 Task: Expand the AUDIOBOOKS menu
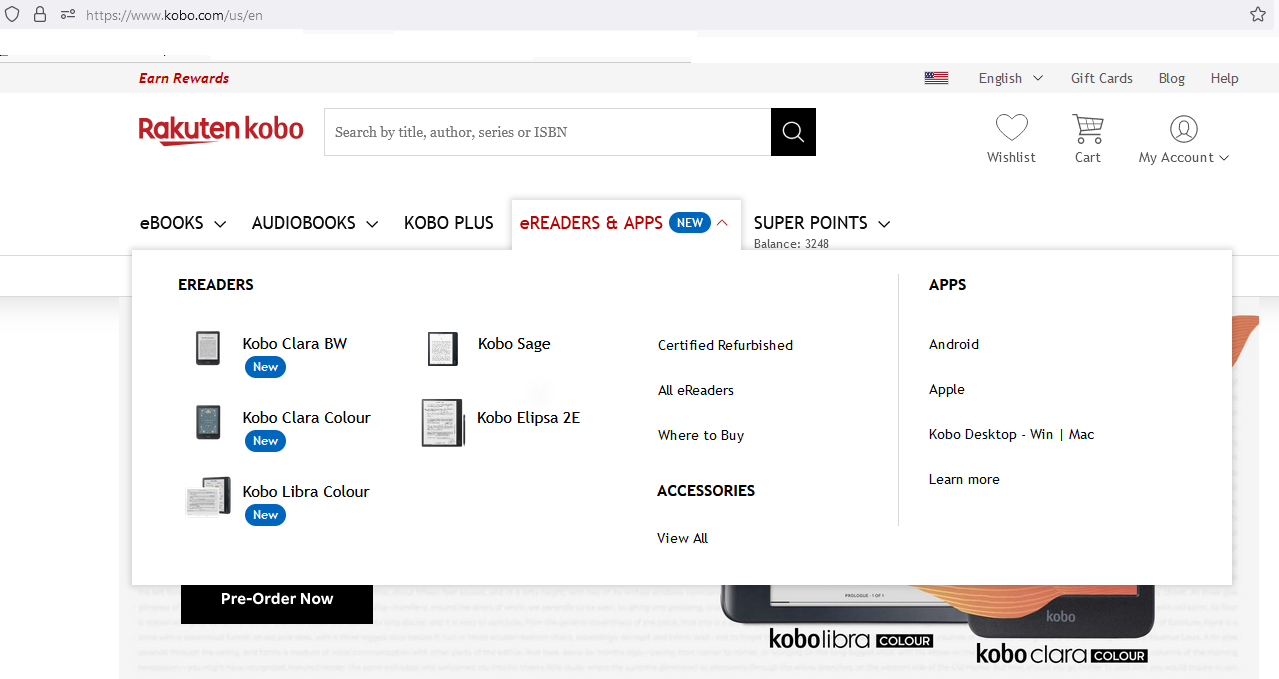pos(315,223)
